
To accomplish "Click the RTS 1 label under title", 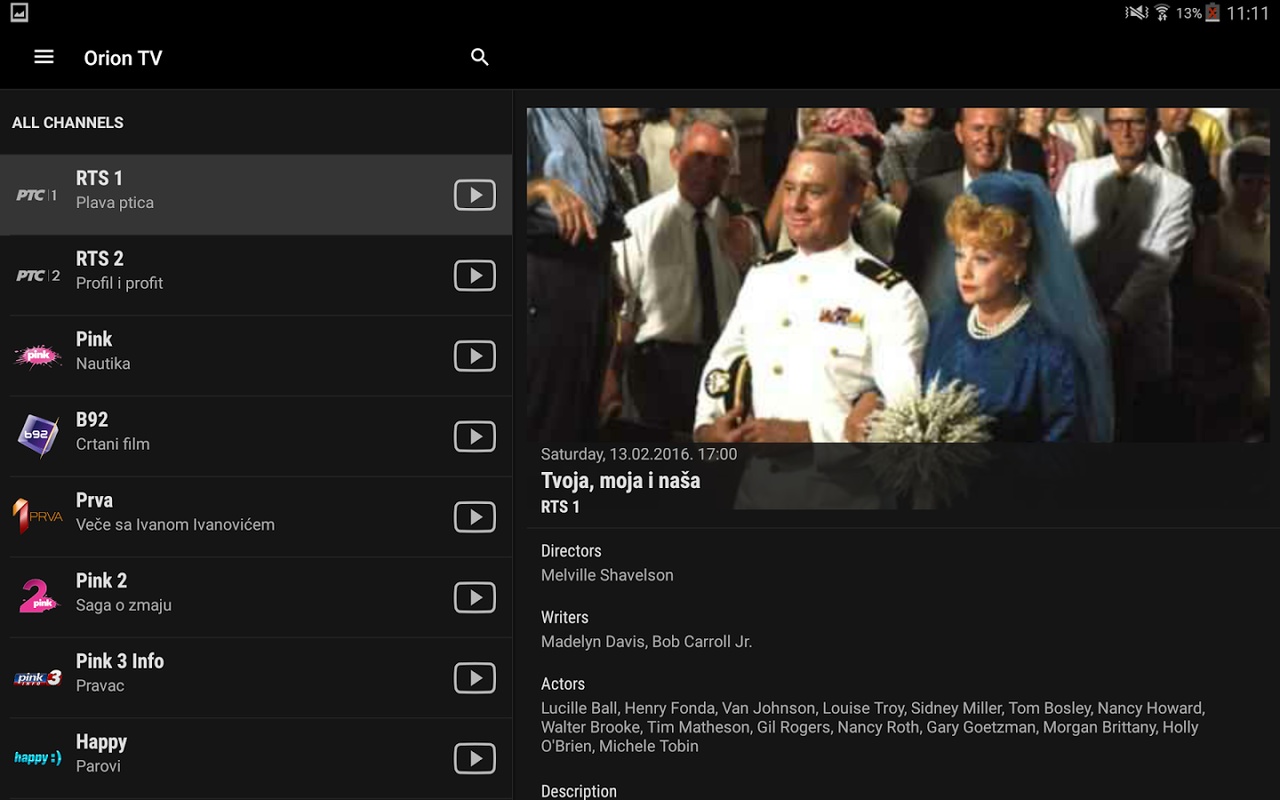I will pyautogui.click(x=560, y=507).
